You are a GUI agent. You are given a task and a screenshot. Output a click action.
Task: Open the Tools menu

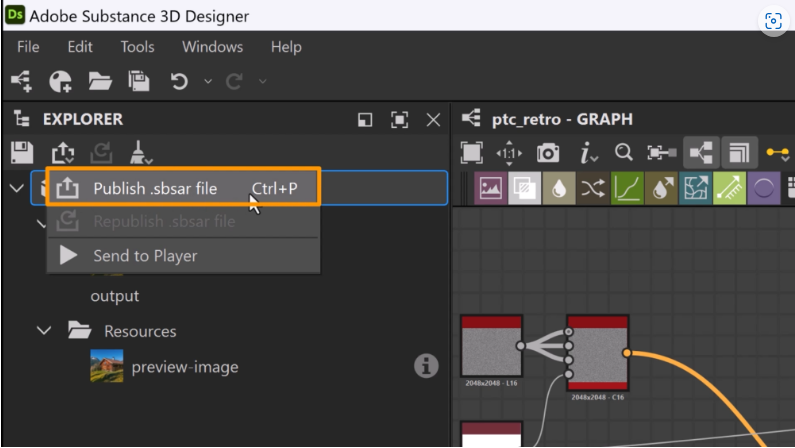(137, 47)
